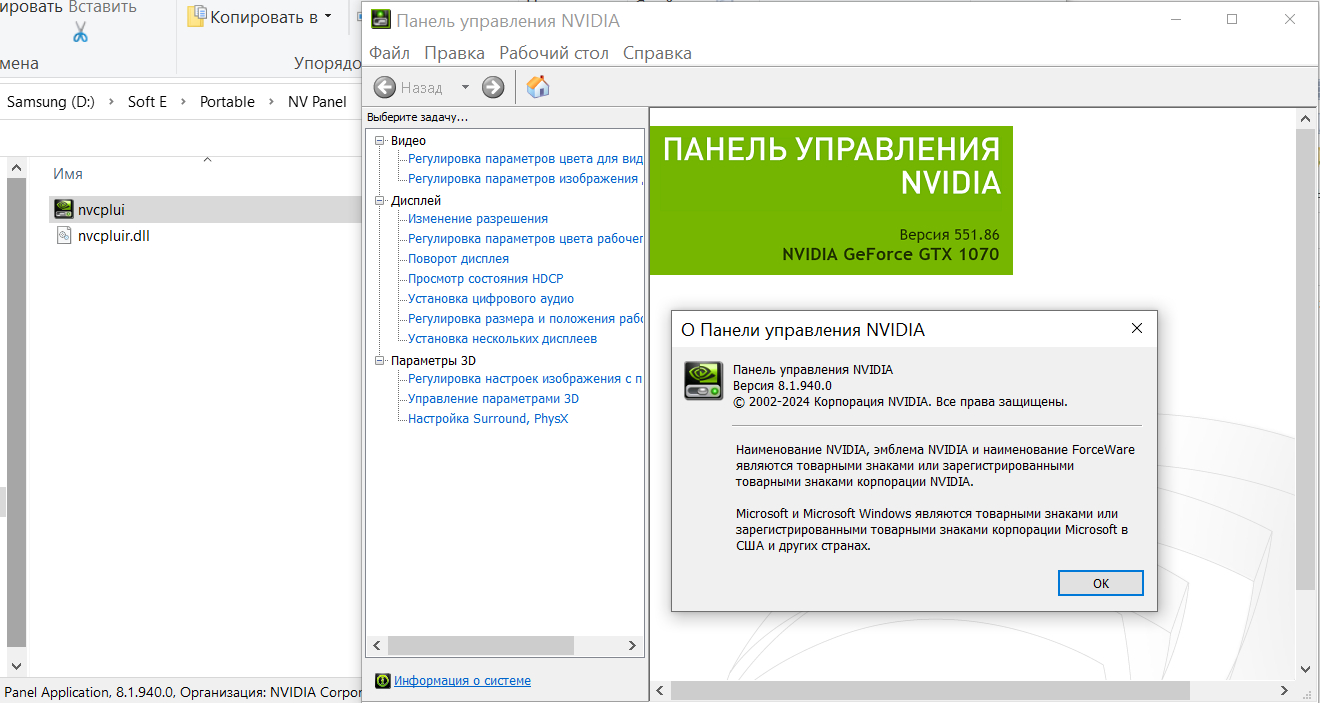Image resolution: width=1320 pixels, height=703 pixels.
Task: Click the system information icon at bottom
Action: point(382,681)
